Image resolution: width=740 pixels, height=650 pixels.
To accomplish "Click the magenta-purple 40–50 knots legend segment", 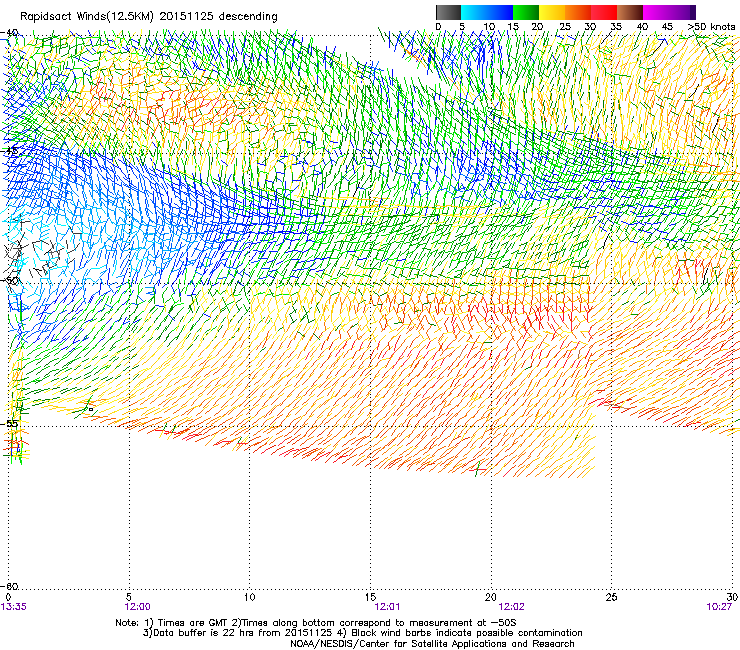I will (x=669, y=12).
